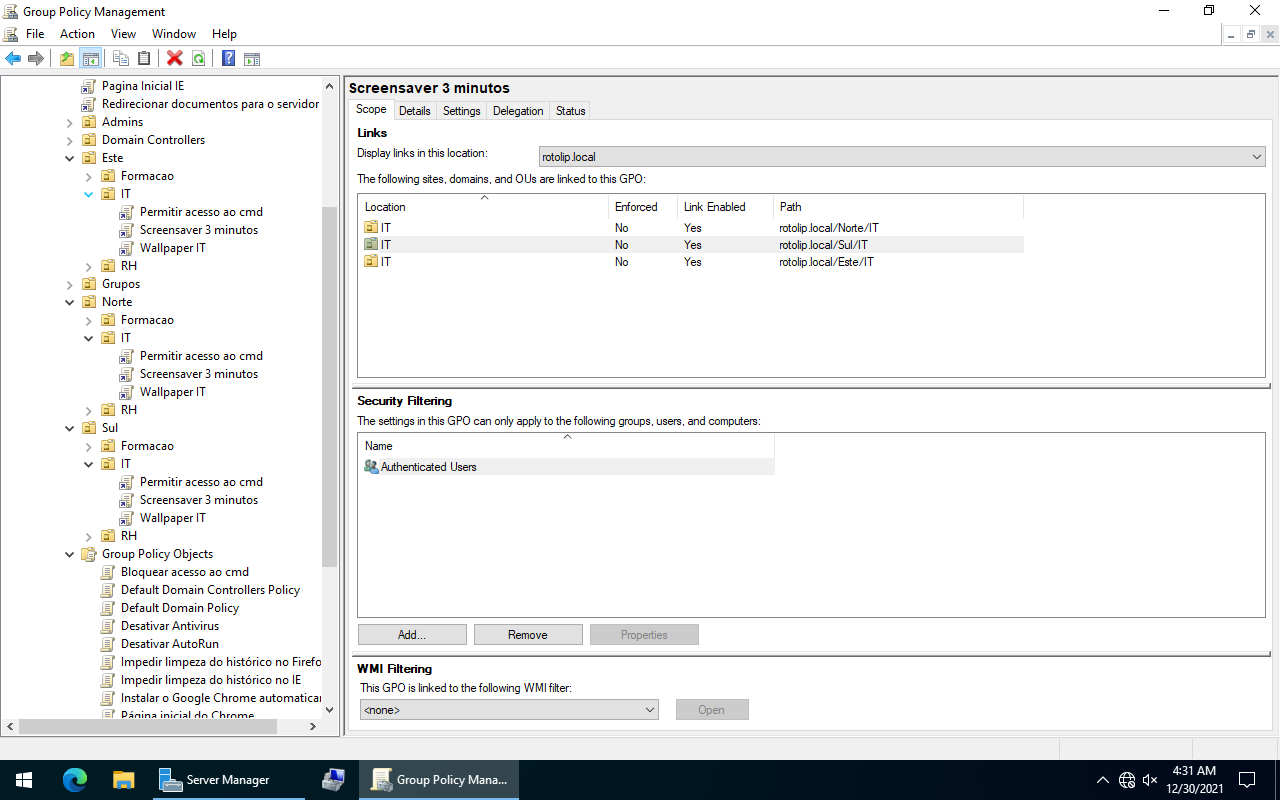Select Default Domain Policy in tree

click(180, 608)
